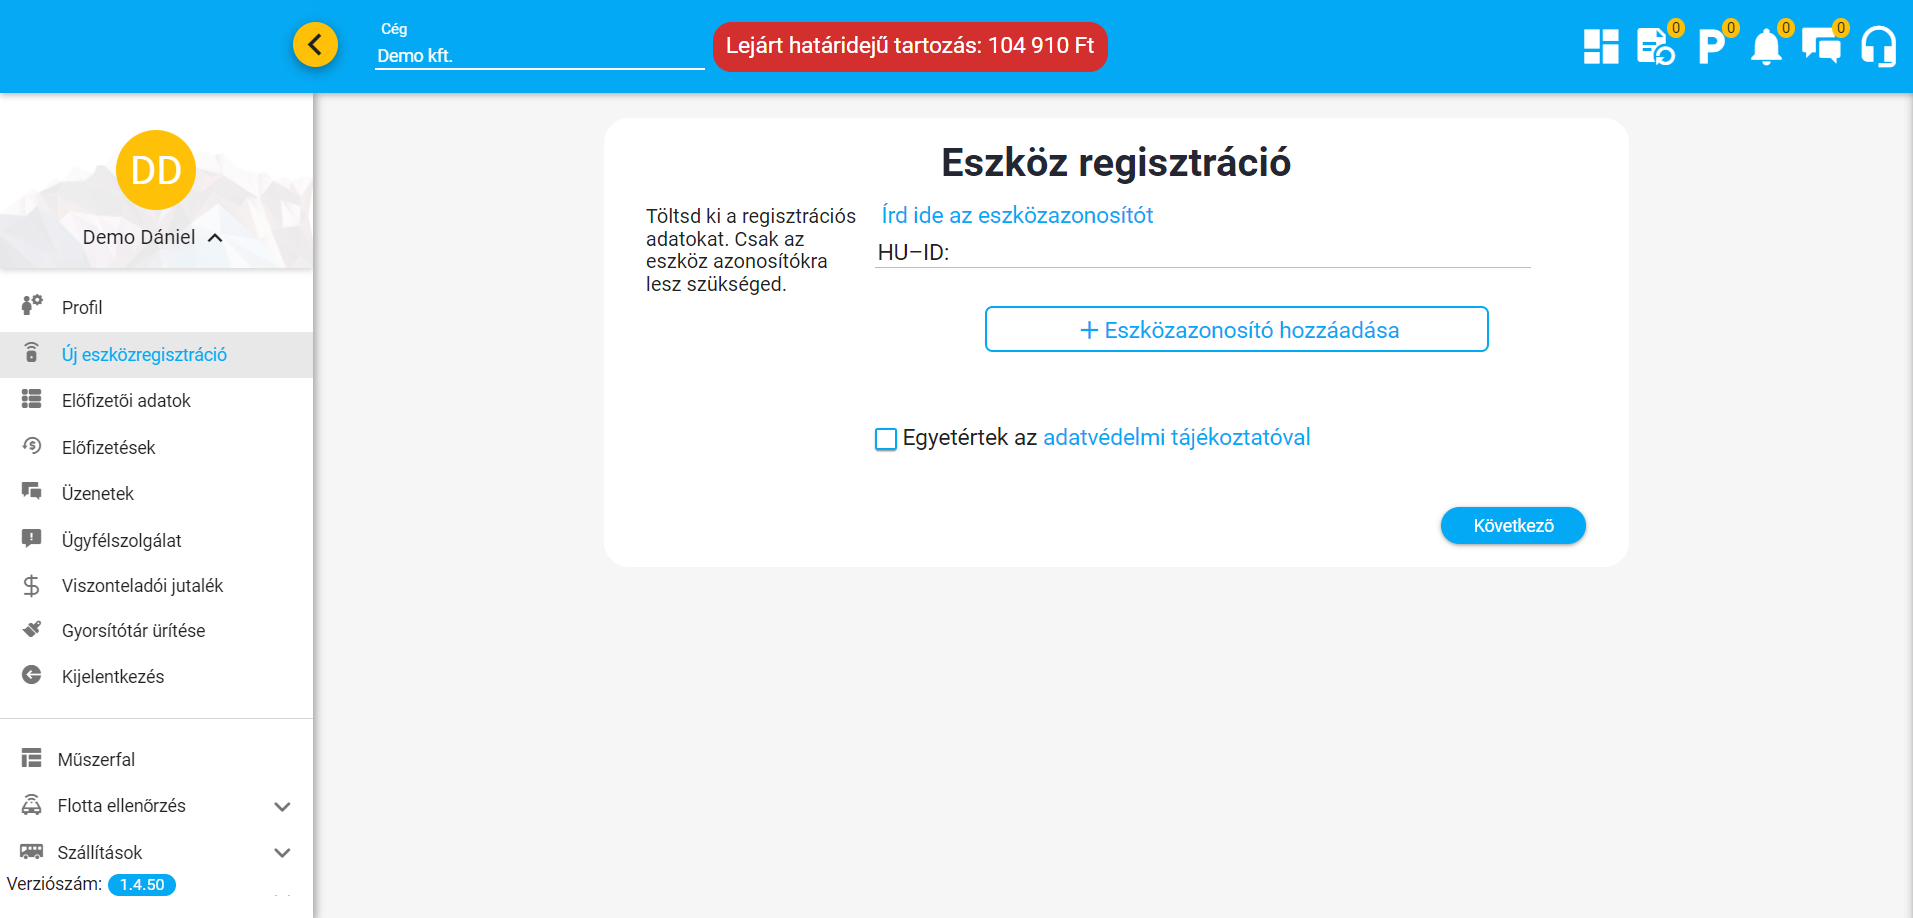Click the Következő button
Image resolution: width=1913 pixels, height=918 pixels.
coord(1512,526)
